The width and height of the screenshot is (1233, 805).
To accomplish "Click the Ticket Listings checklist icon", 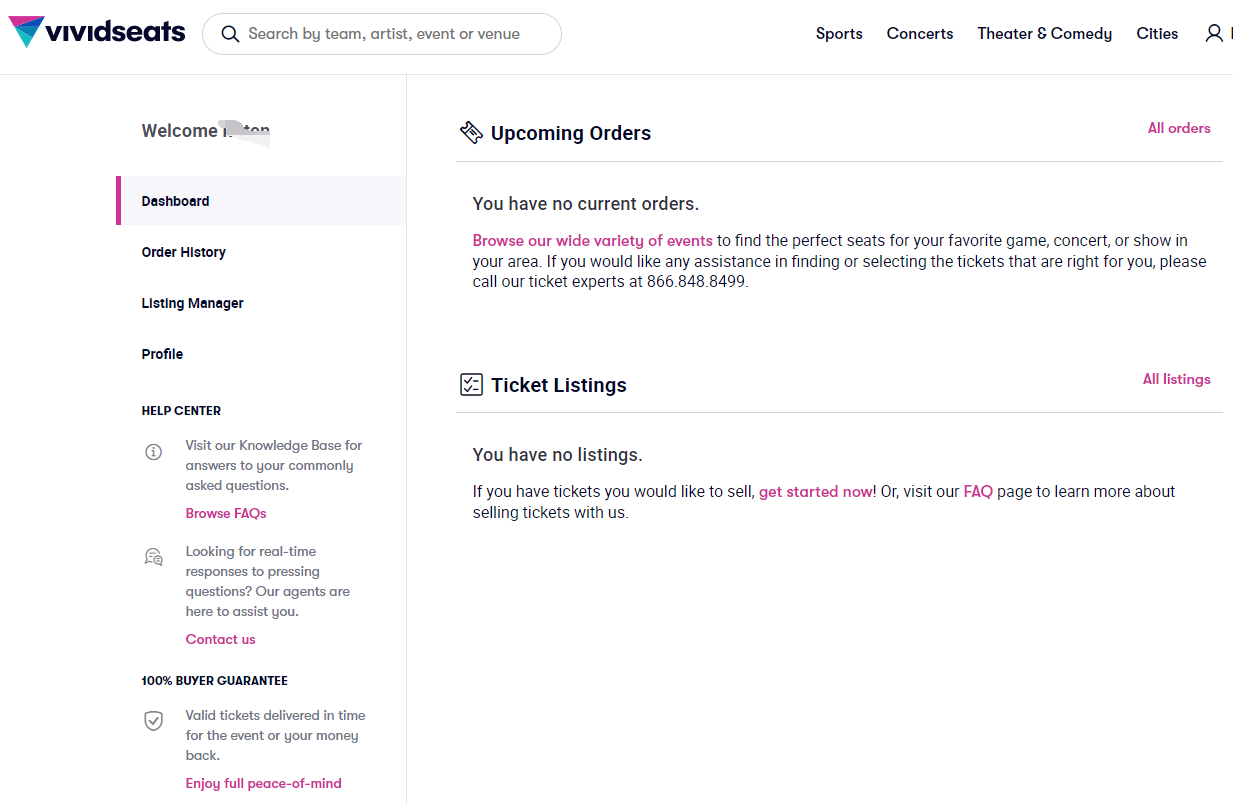I will click(471, 384).
